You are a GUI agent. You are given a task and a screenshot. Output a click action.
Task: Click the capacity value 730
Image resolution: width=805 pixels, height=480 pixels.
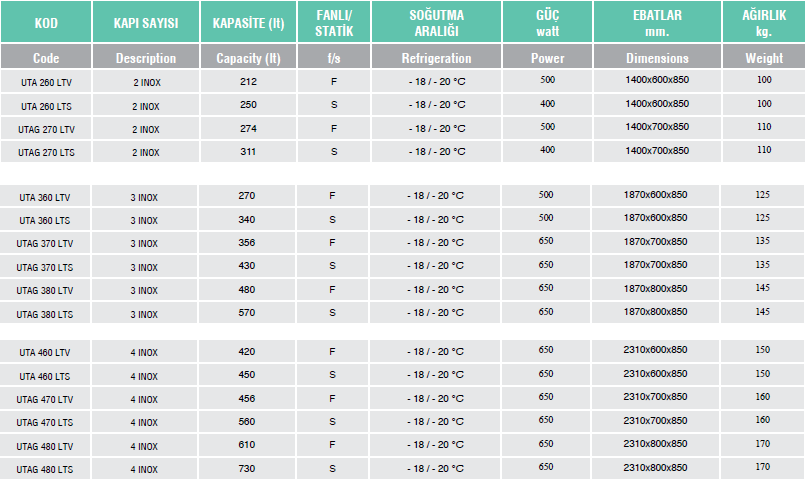[248, 467]
